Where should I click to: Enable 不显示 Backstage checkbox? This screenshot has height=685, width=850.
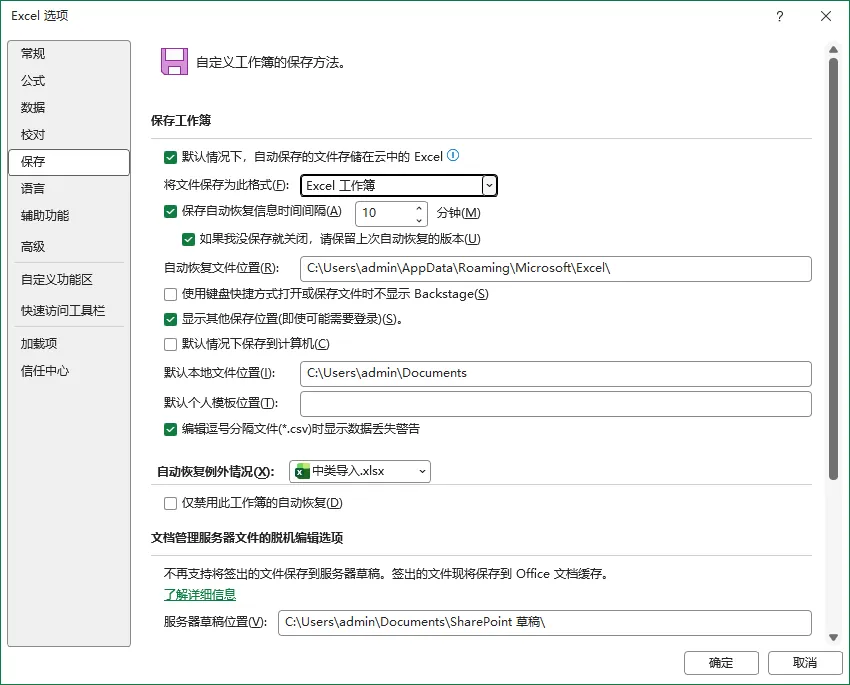[170, 294]
